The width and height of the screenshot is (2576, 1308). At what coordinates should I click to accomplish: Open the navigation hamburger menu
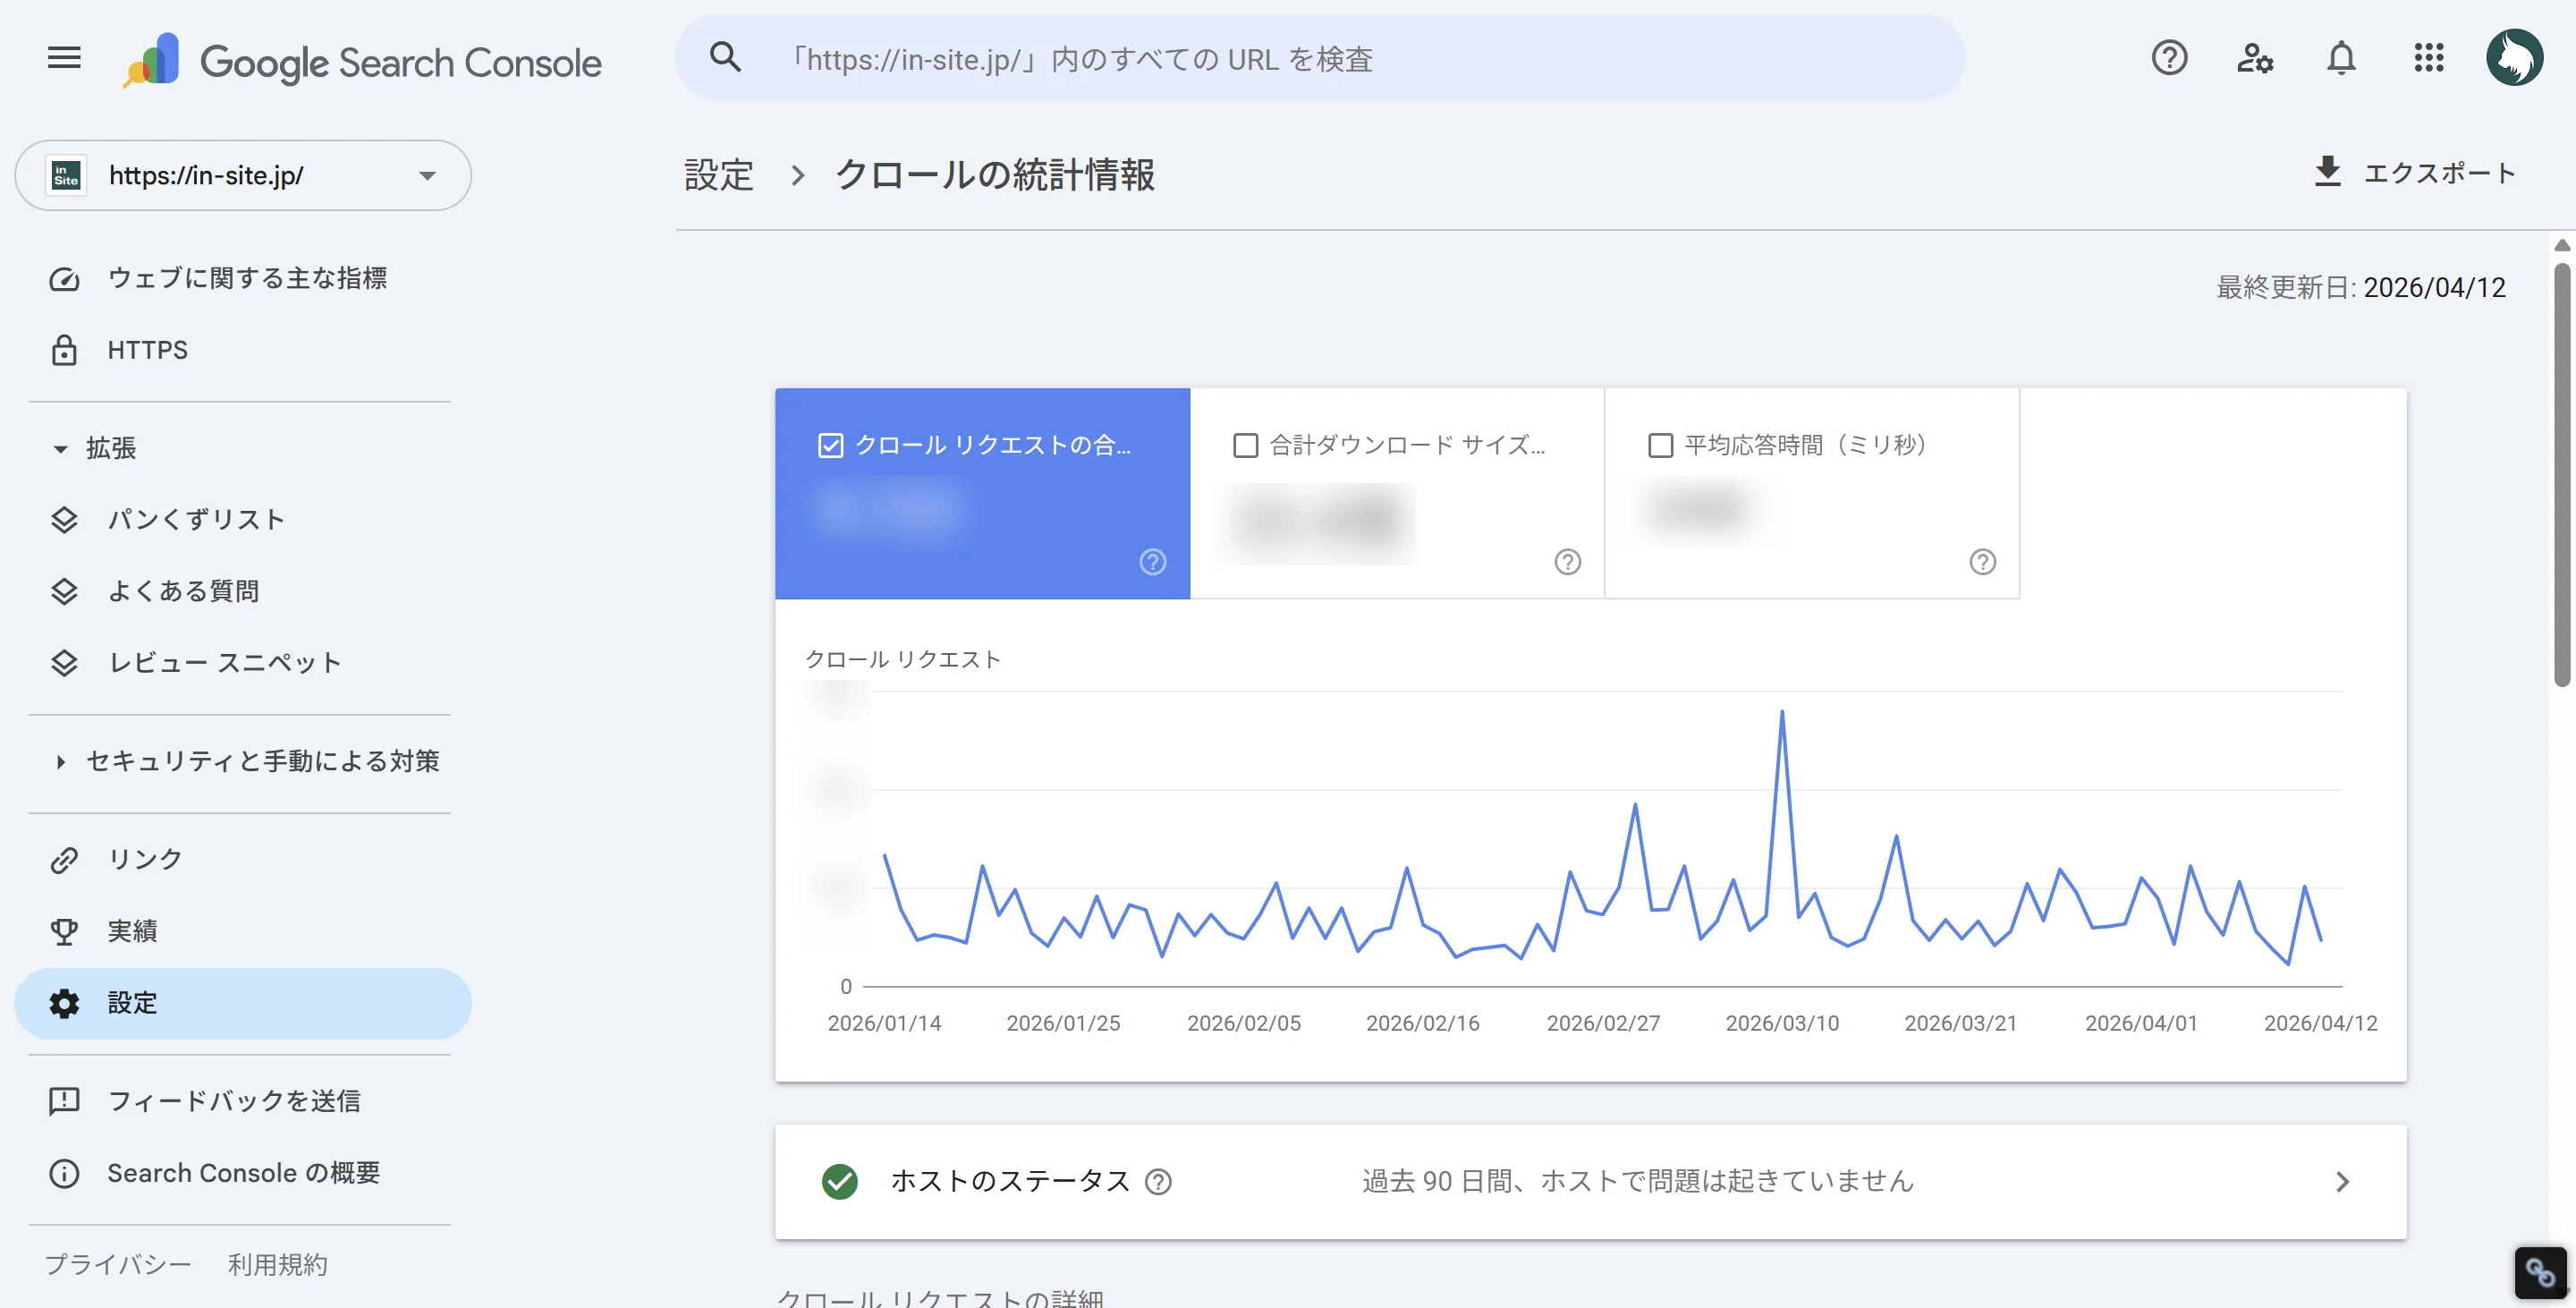pyautogui.click(x=63, y=58)
